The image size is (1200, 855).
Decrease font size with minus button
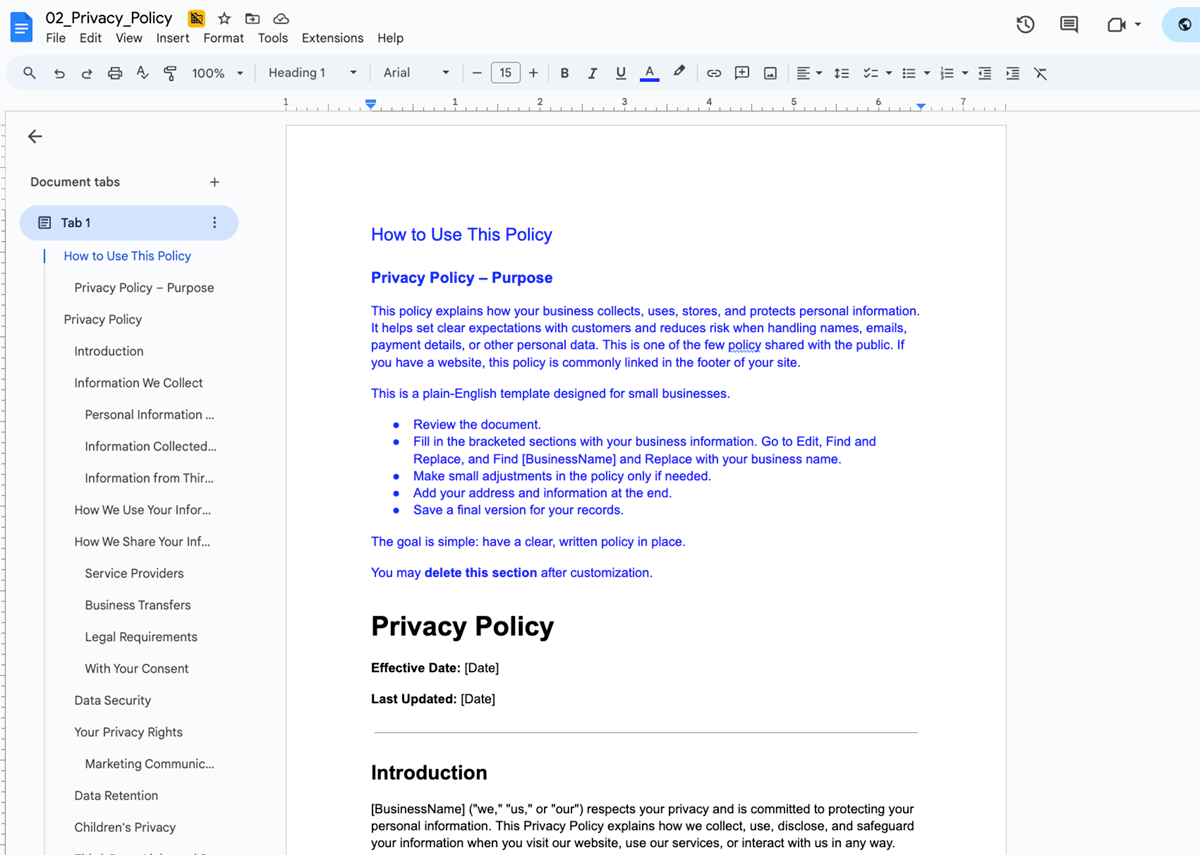point(477,73)
